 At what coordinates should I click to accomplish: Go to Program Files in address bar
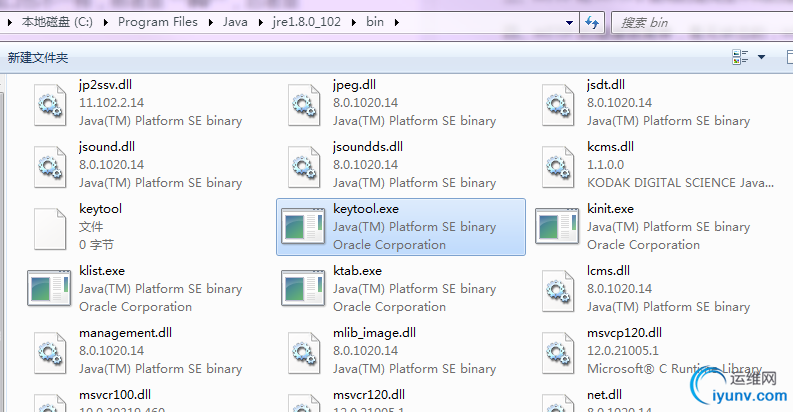tap(158, 22)
